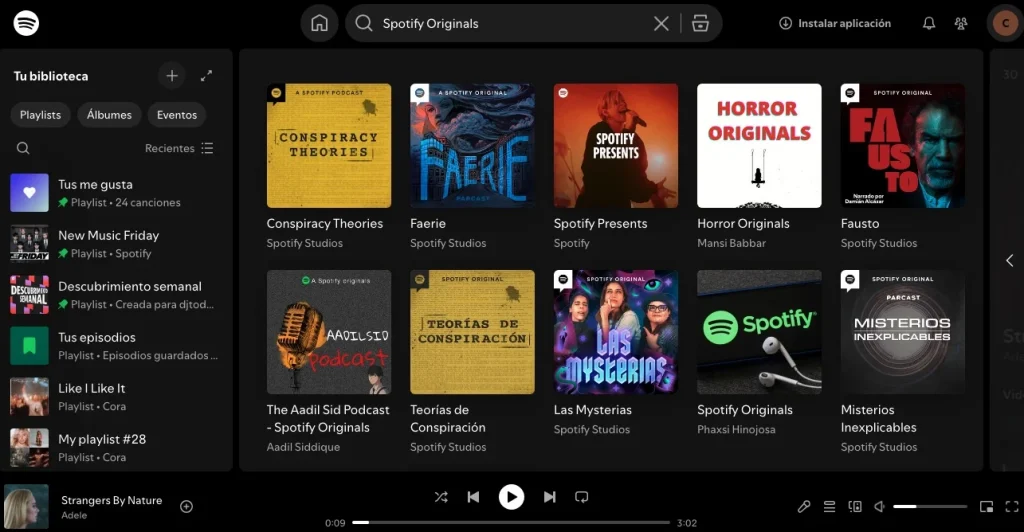
Task: Filter library by Eventos
Action: coord(177,115)
